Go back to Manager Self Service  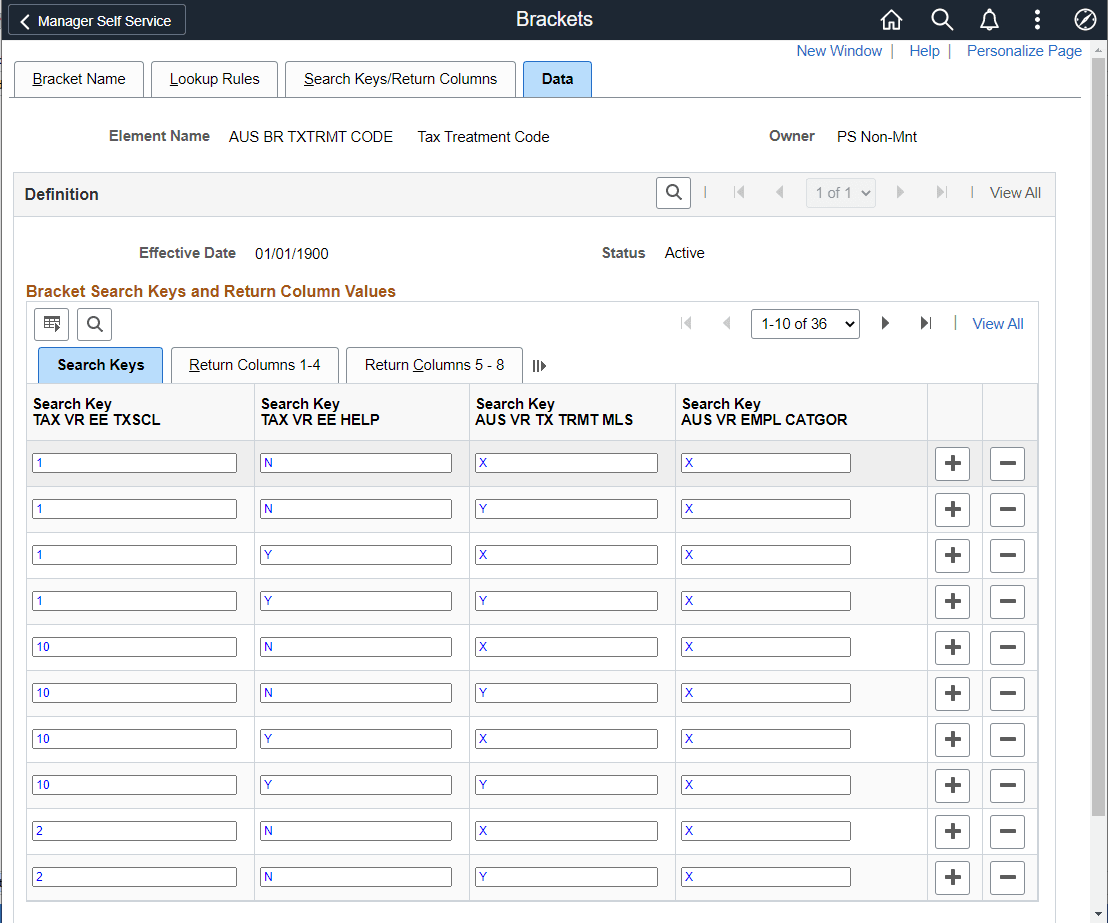tap(97, 20)
